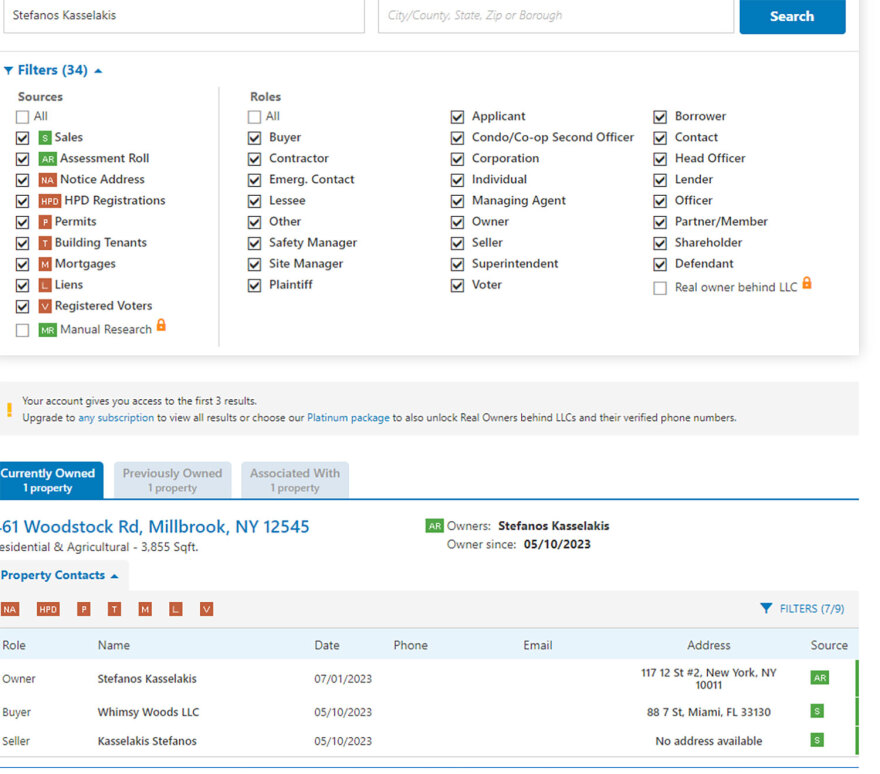Collapse the Filters (34) panel
Screen dimensions: 880x774
pyautogui.click(x=53, y=71)
